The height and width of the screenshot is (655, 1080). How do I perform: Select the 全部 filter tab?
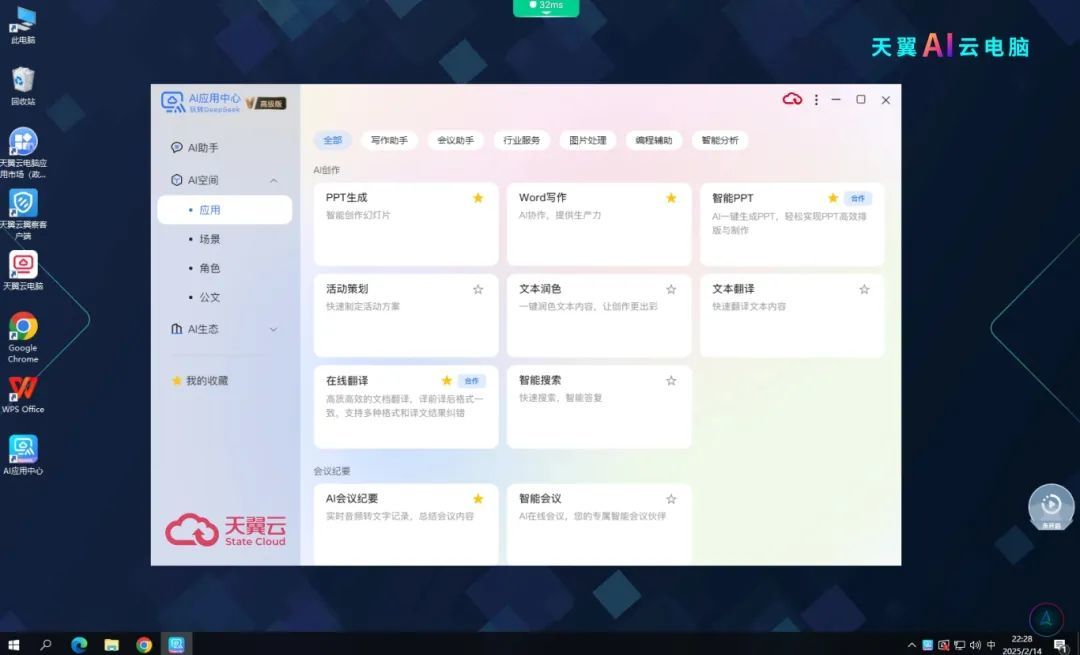pos(333,141)
